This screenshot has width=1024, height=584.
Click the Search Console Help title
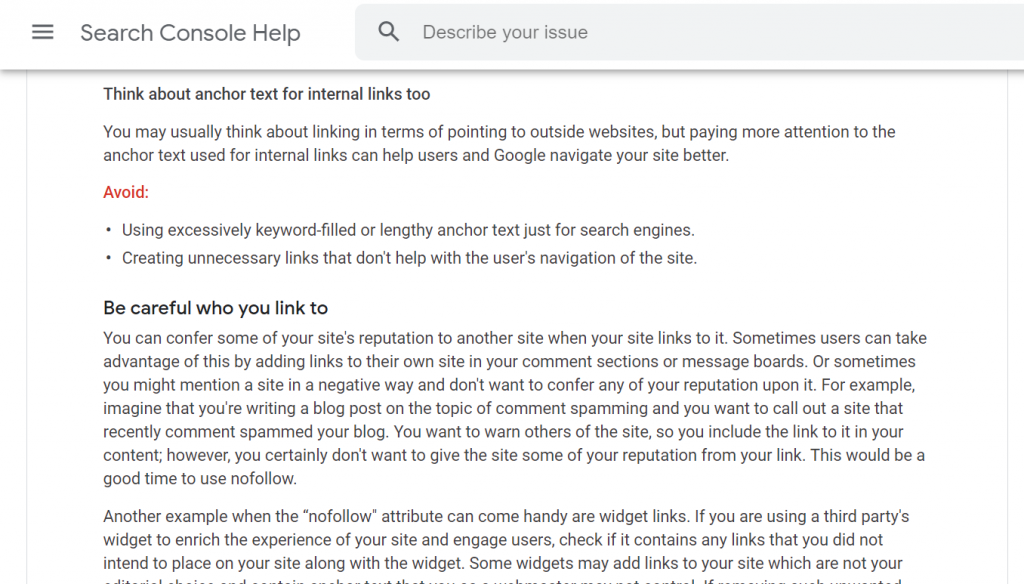click(190, 33)
